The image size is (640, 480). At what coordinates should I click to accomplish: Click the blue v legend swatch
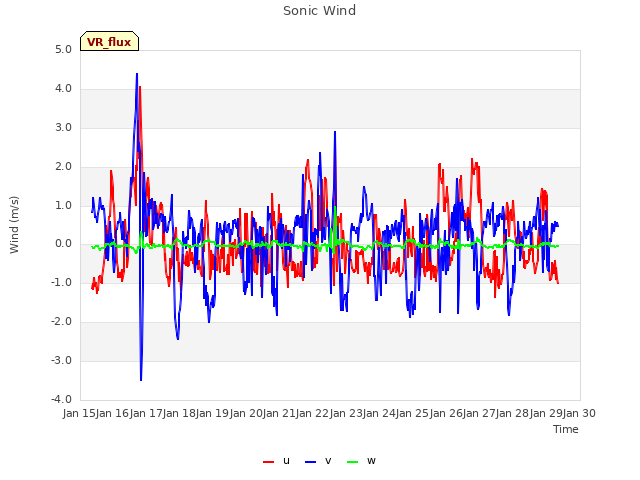click(310, 462)
